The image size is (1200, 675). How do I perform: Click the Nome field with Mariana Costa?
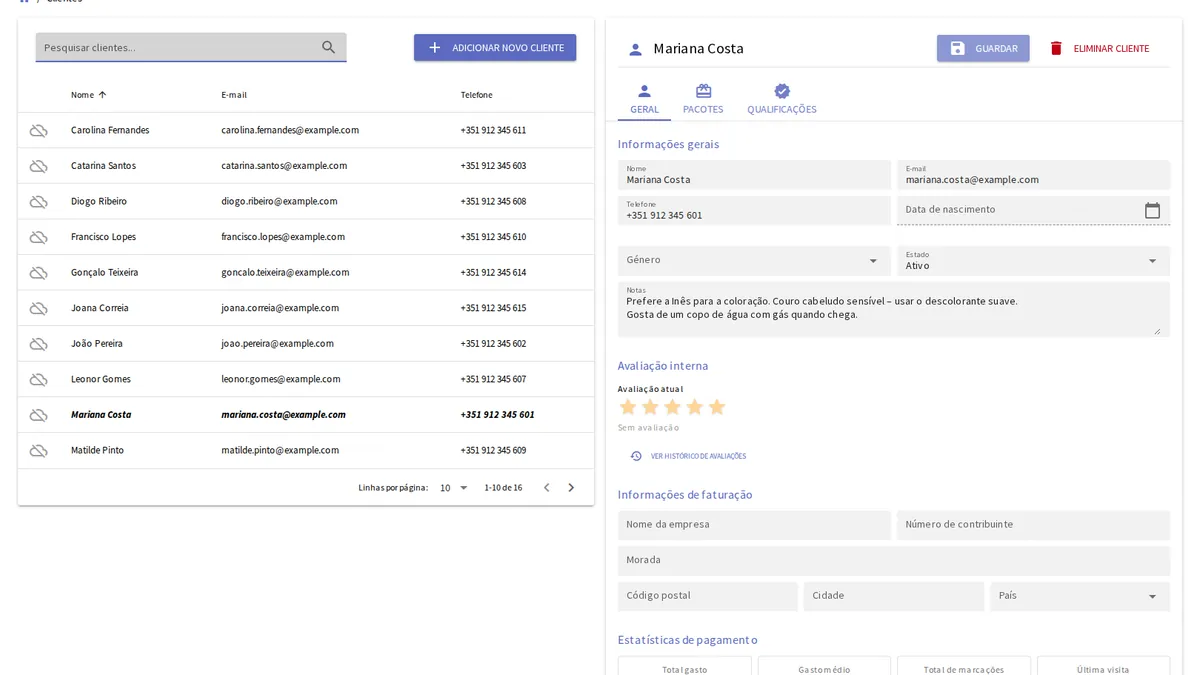[754, 175]
